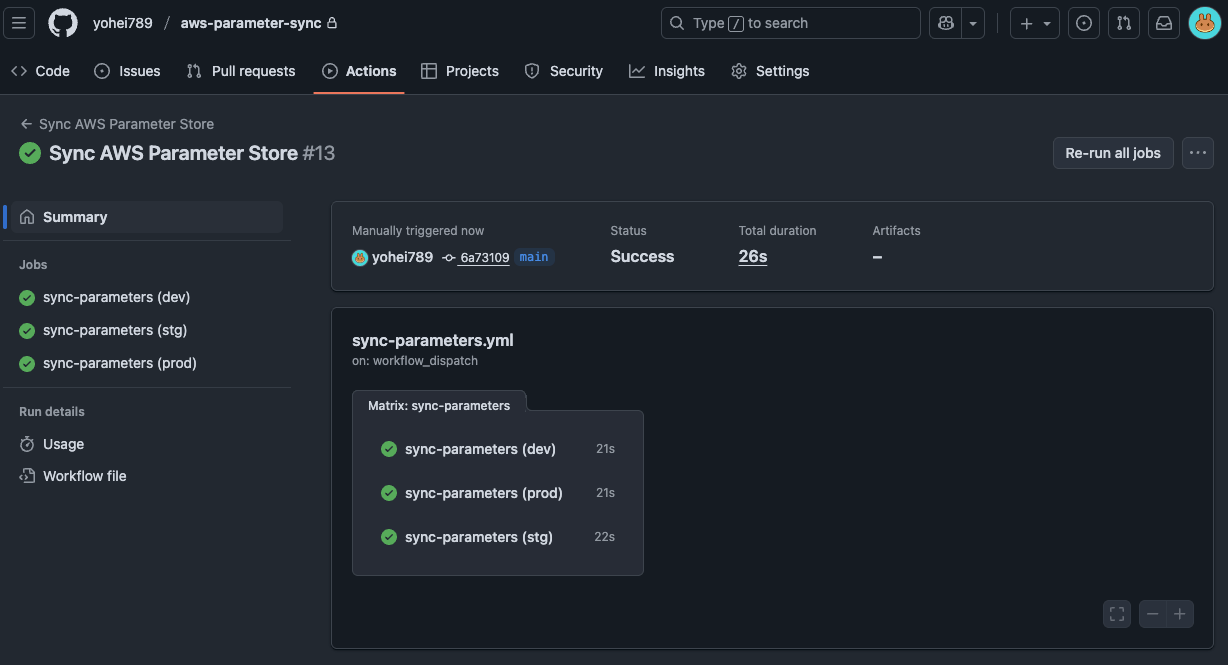Open the GitHub home via the Octocat logo
1228x665 pixels.
coord(61,22)
